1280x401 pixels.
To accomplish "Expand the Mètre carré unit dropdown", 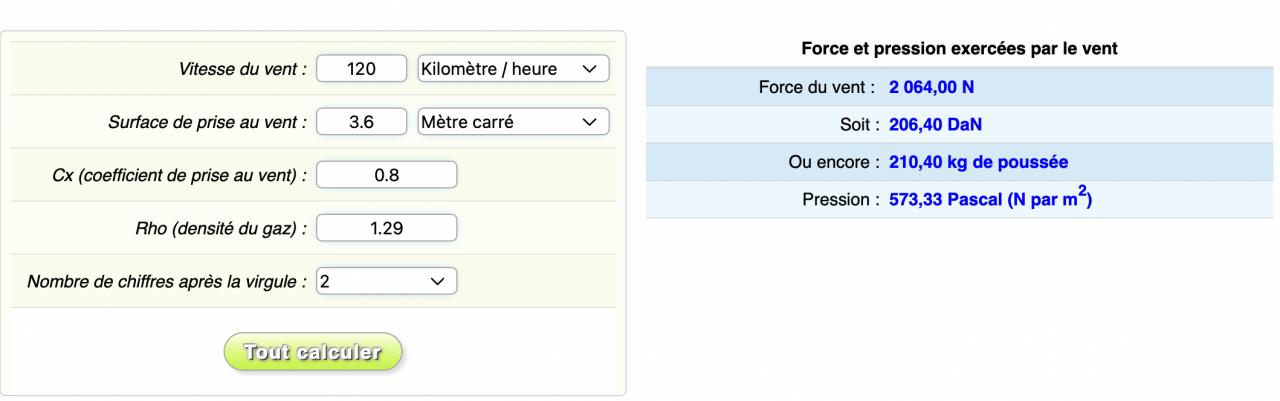I will tap(512, 122).
